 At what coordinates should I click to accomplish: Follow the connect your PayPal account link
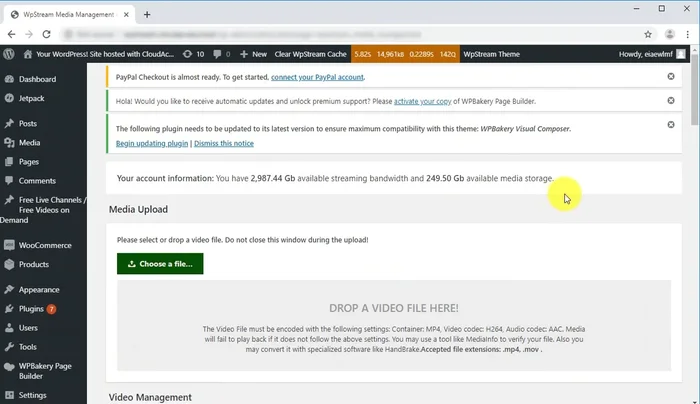[x=315, y=77]
